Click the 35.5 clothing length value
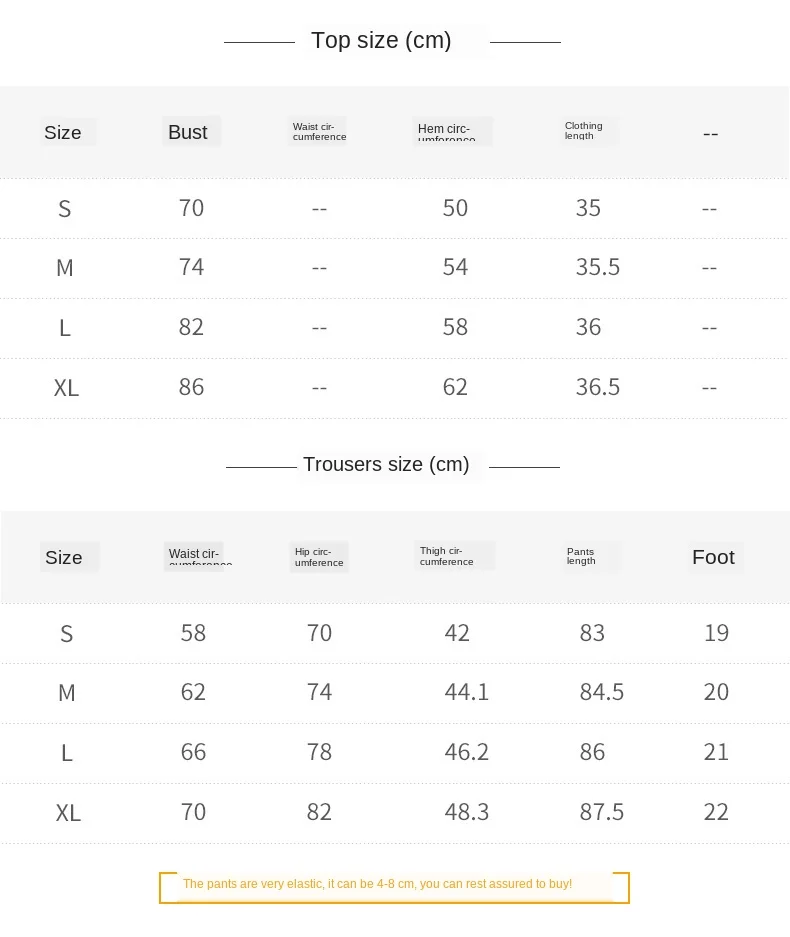The width and height of the screenshot is (790, 937). pyautogui.click(x=598, y=267)
